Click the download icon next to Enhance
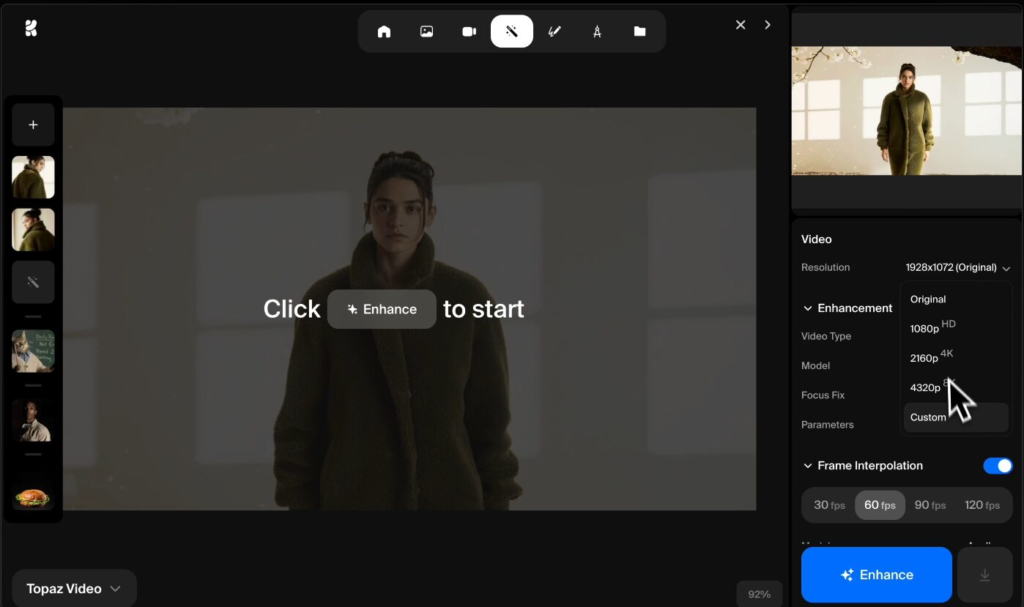The height and width of the screenshot is (607, 1024). (x=984, y=574)
